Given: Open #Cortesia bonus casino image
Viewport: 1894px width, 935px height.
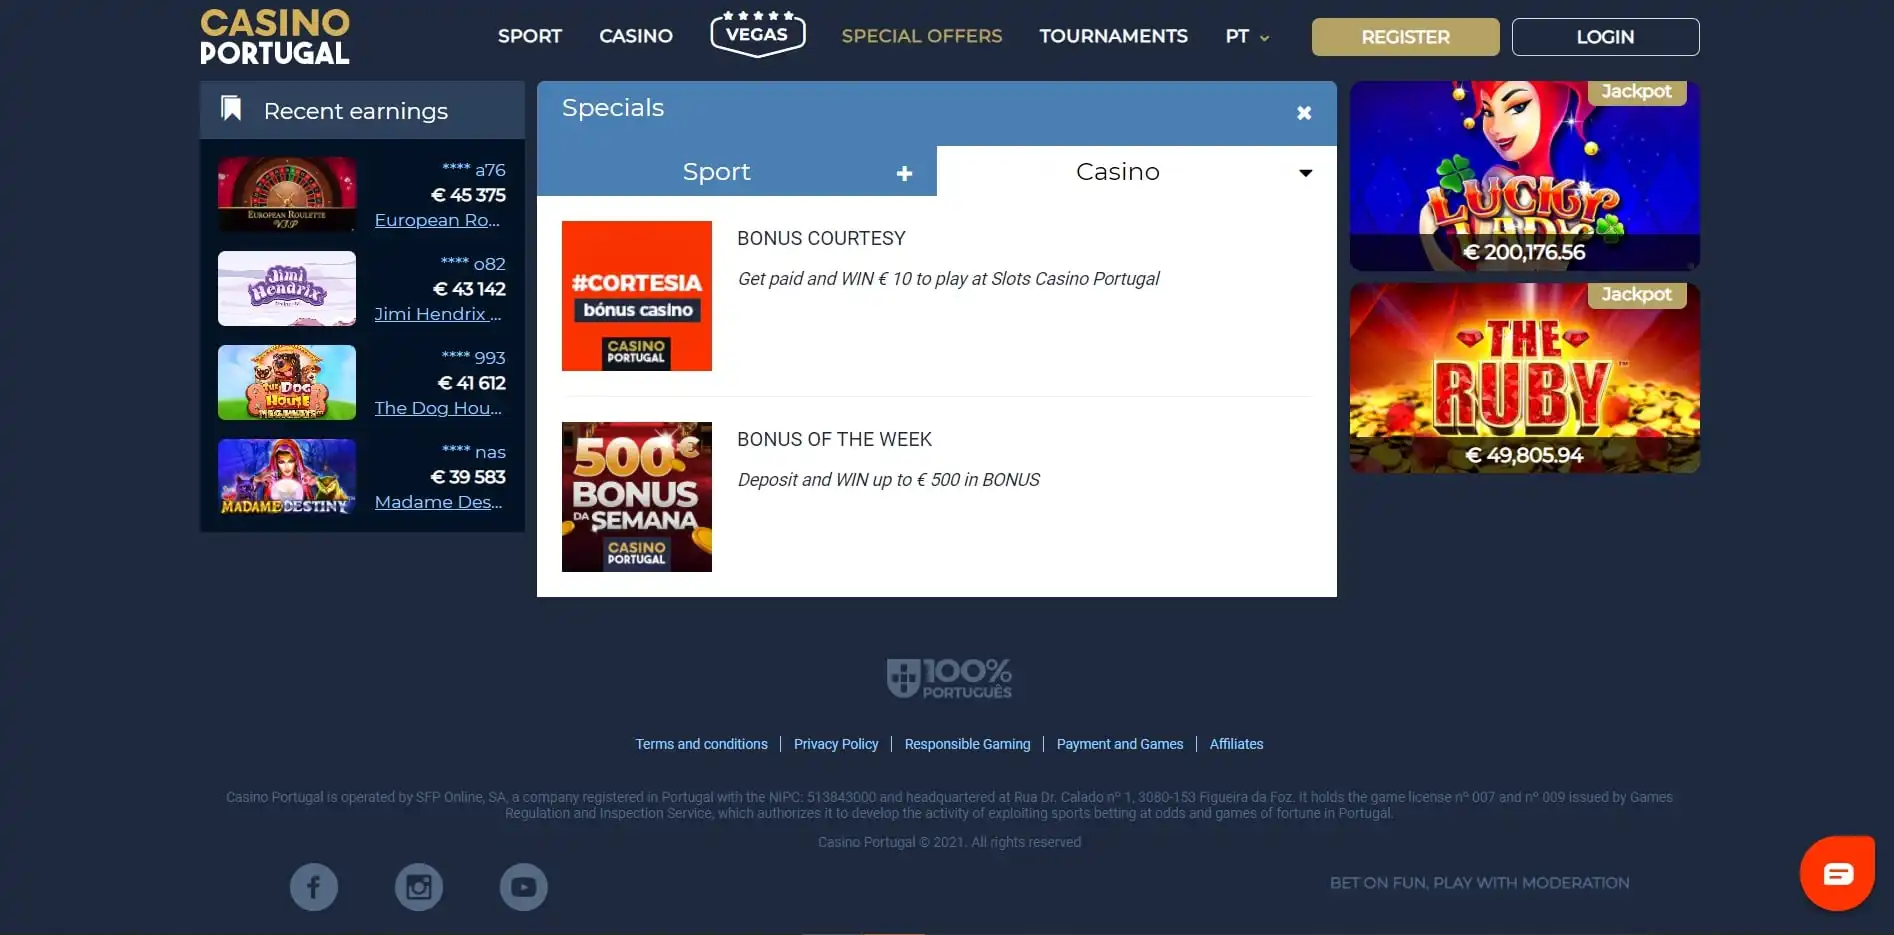Looking at the screenshot, I should [x=637, y=296].
